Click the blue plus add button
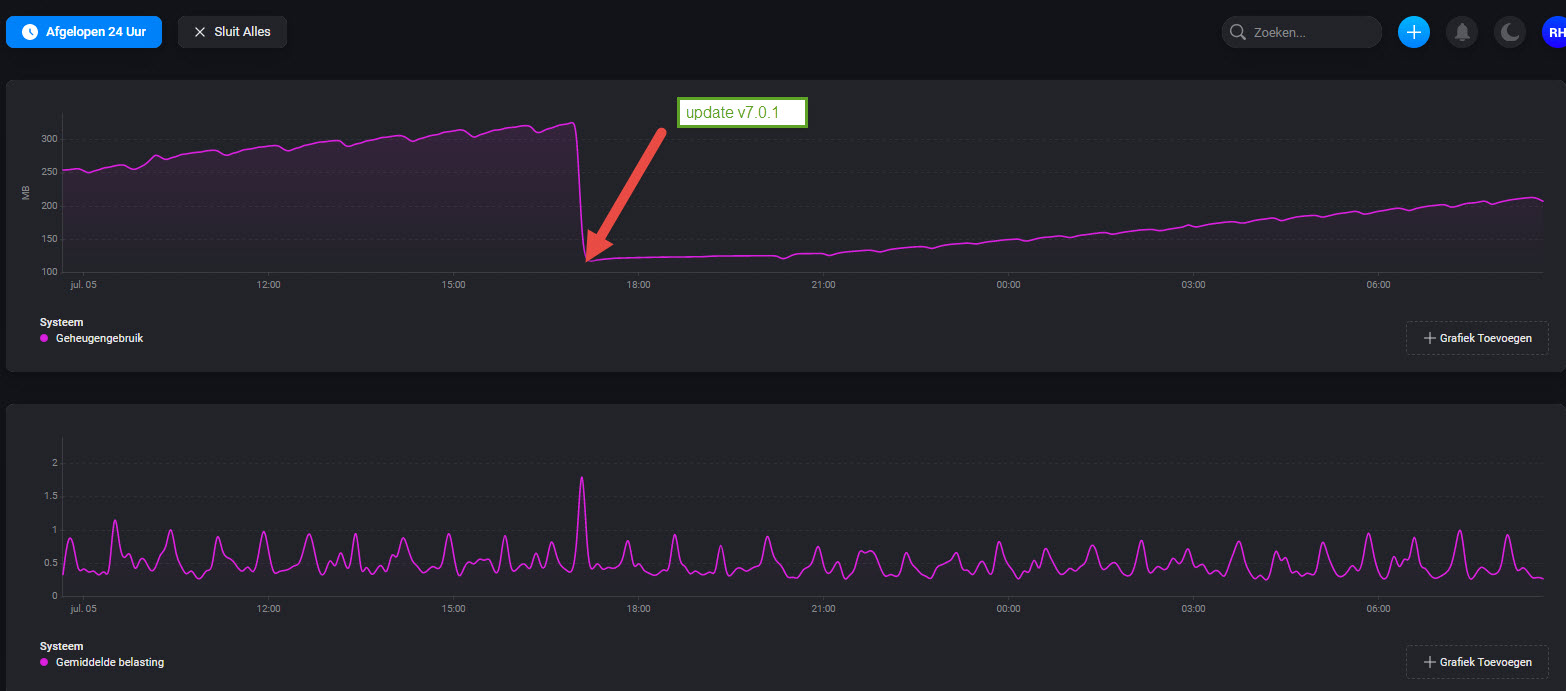 [x=1413, y=32]
